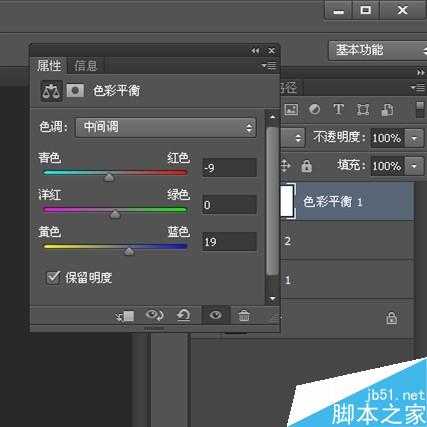
Task: Open the Properties panel flyout menu
Action: coord(269,66)
